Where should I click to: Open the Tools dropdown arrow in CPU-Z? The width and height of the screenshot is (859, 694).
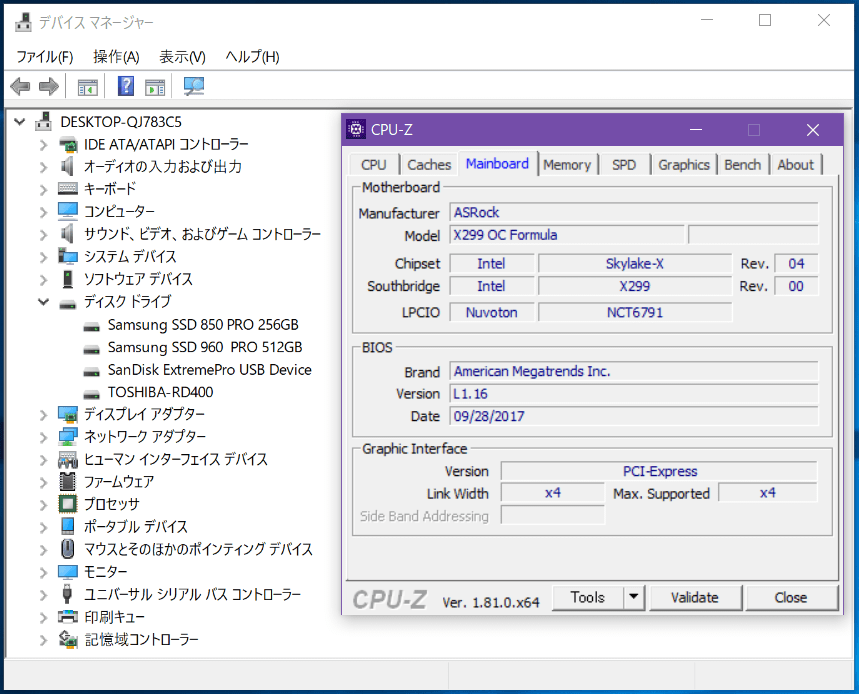pos(634,597)
